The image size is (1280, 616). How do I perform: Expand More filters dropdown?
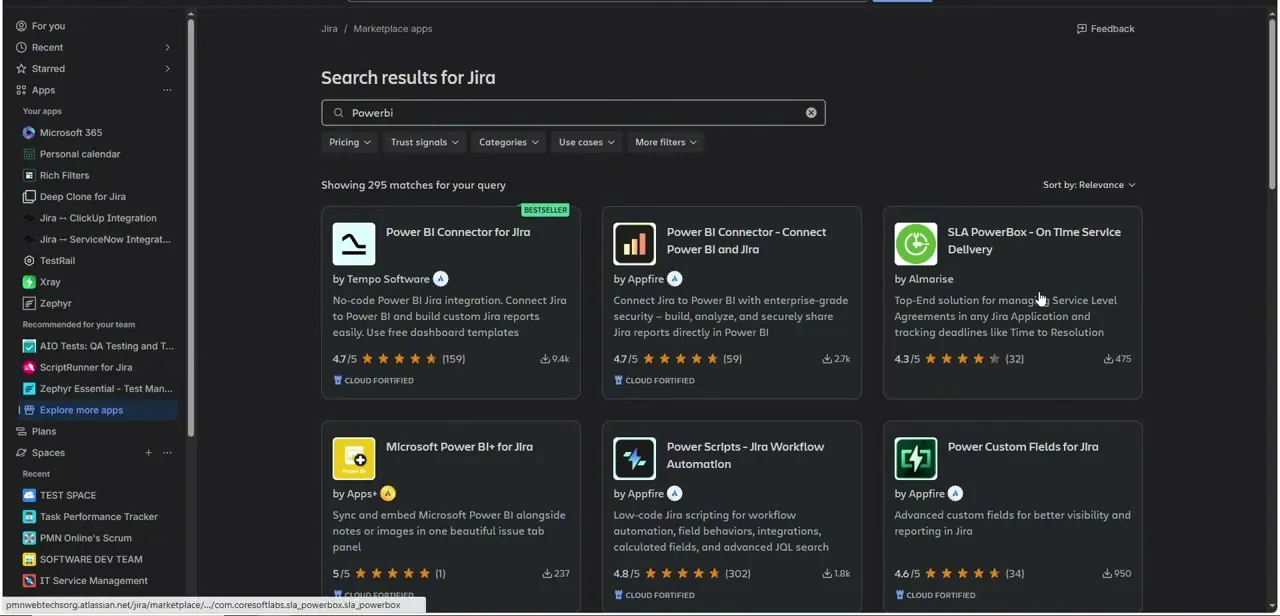tap(666, 142)
